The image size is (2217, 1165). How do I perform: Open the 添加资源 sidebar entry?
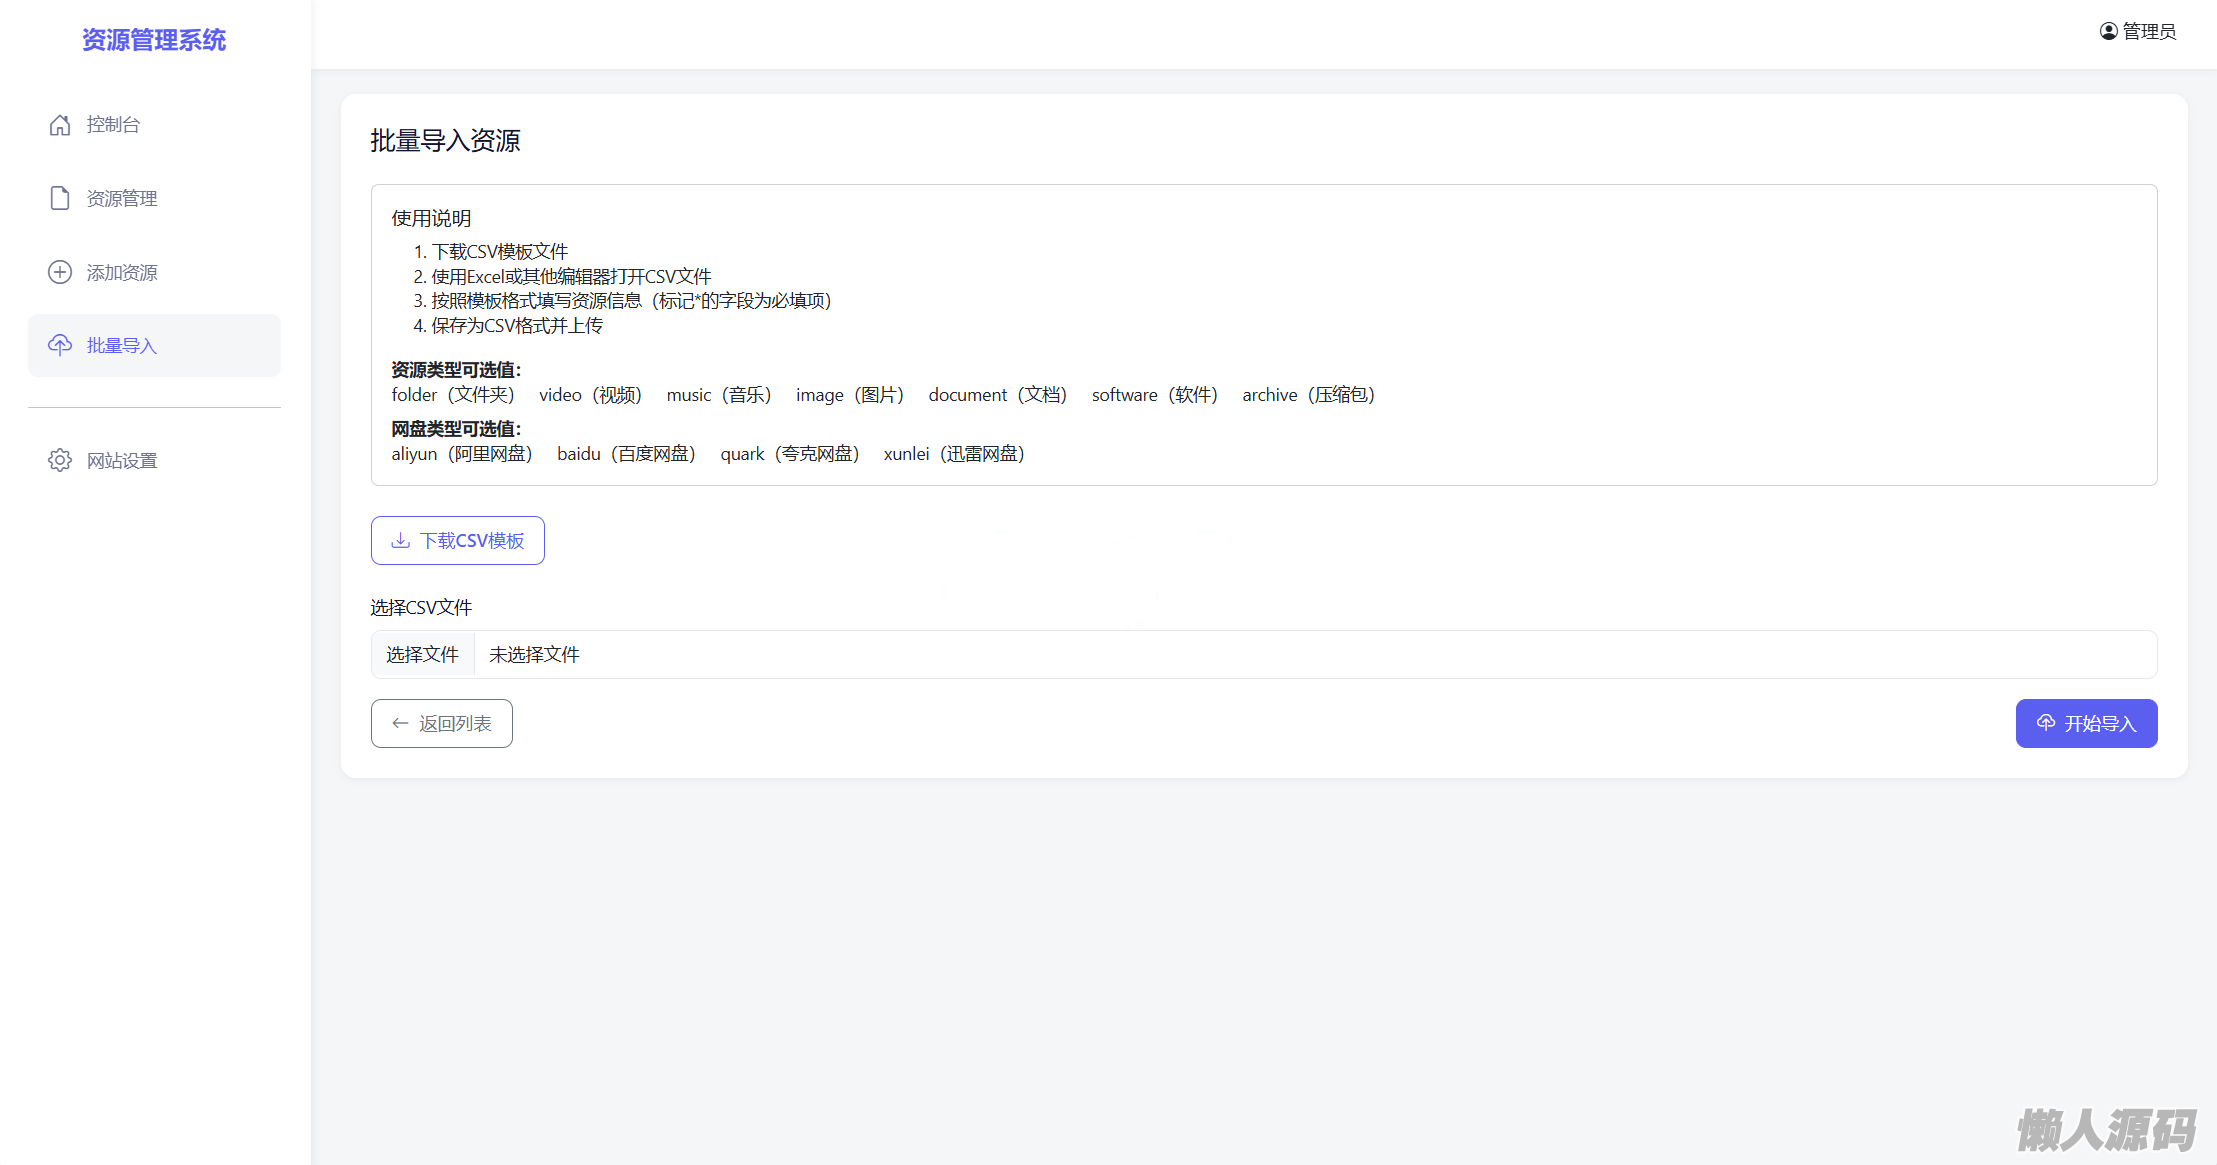click(122, 272)
